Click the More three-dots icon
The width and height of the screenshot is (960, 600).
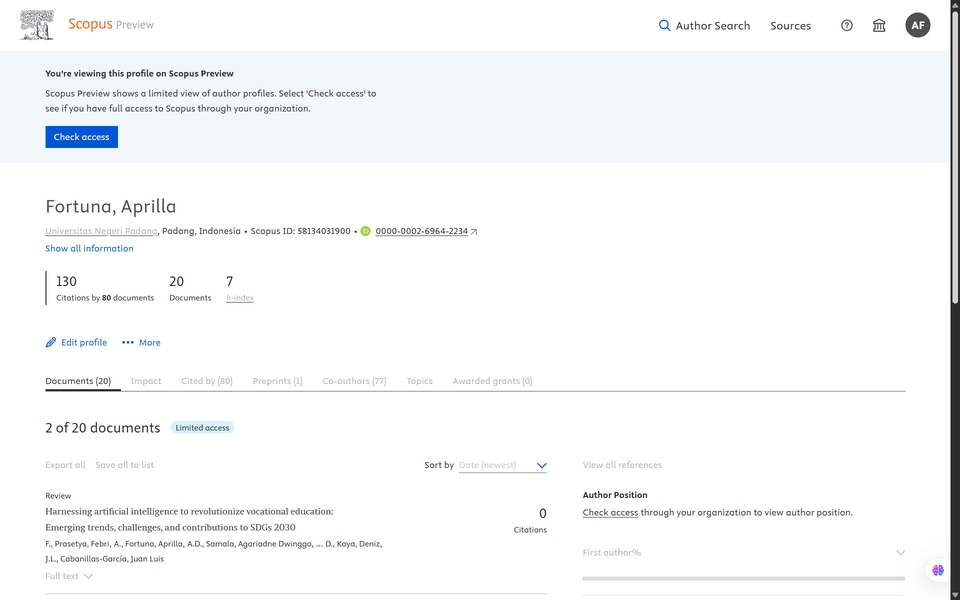coord(127,342)
